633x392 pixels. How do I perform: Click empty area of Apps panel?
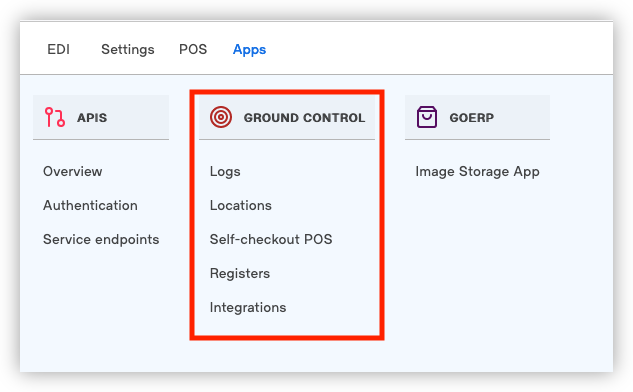[484, 283]
